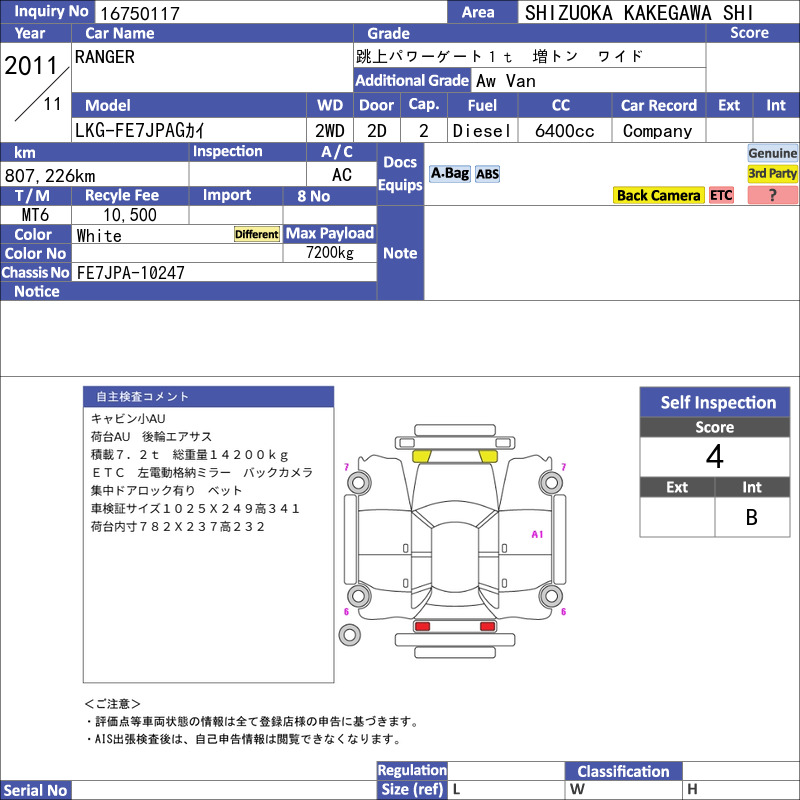
Task: Click the Inquiry No 16750117 field
Action: (271, 12)
